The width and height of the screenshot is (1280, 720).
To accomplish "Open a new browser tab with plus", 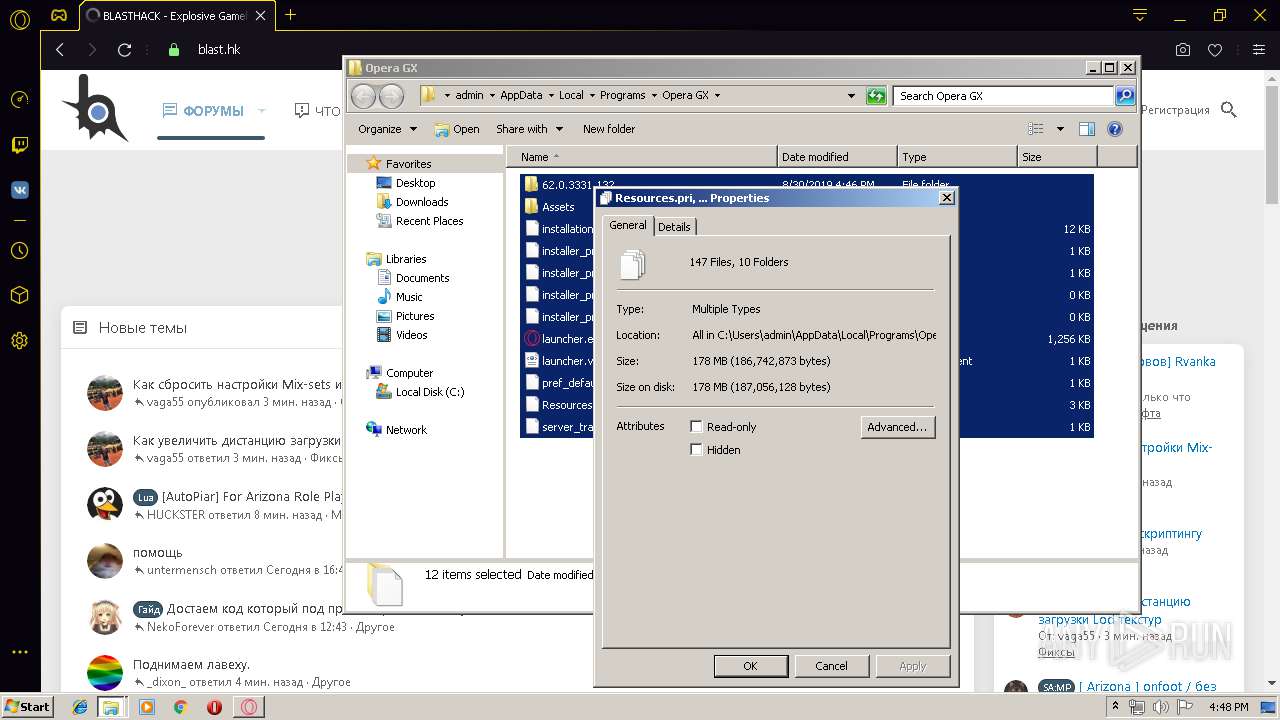I will coord(291,15).
